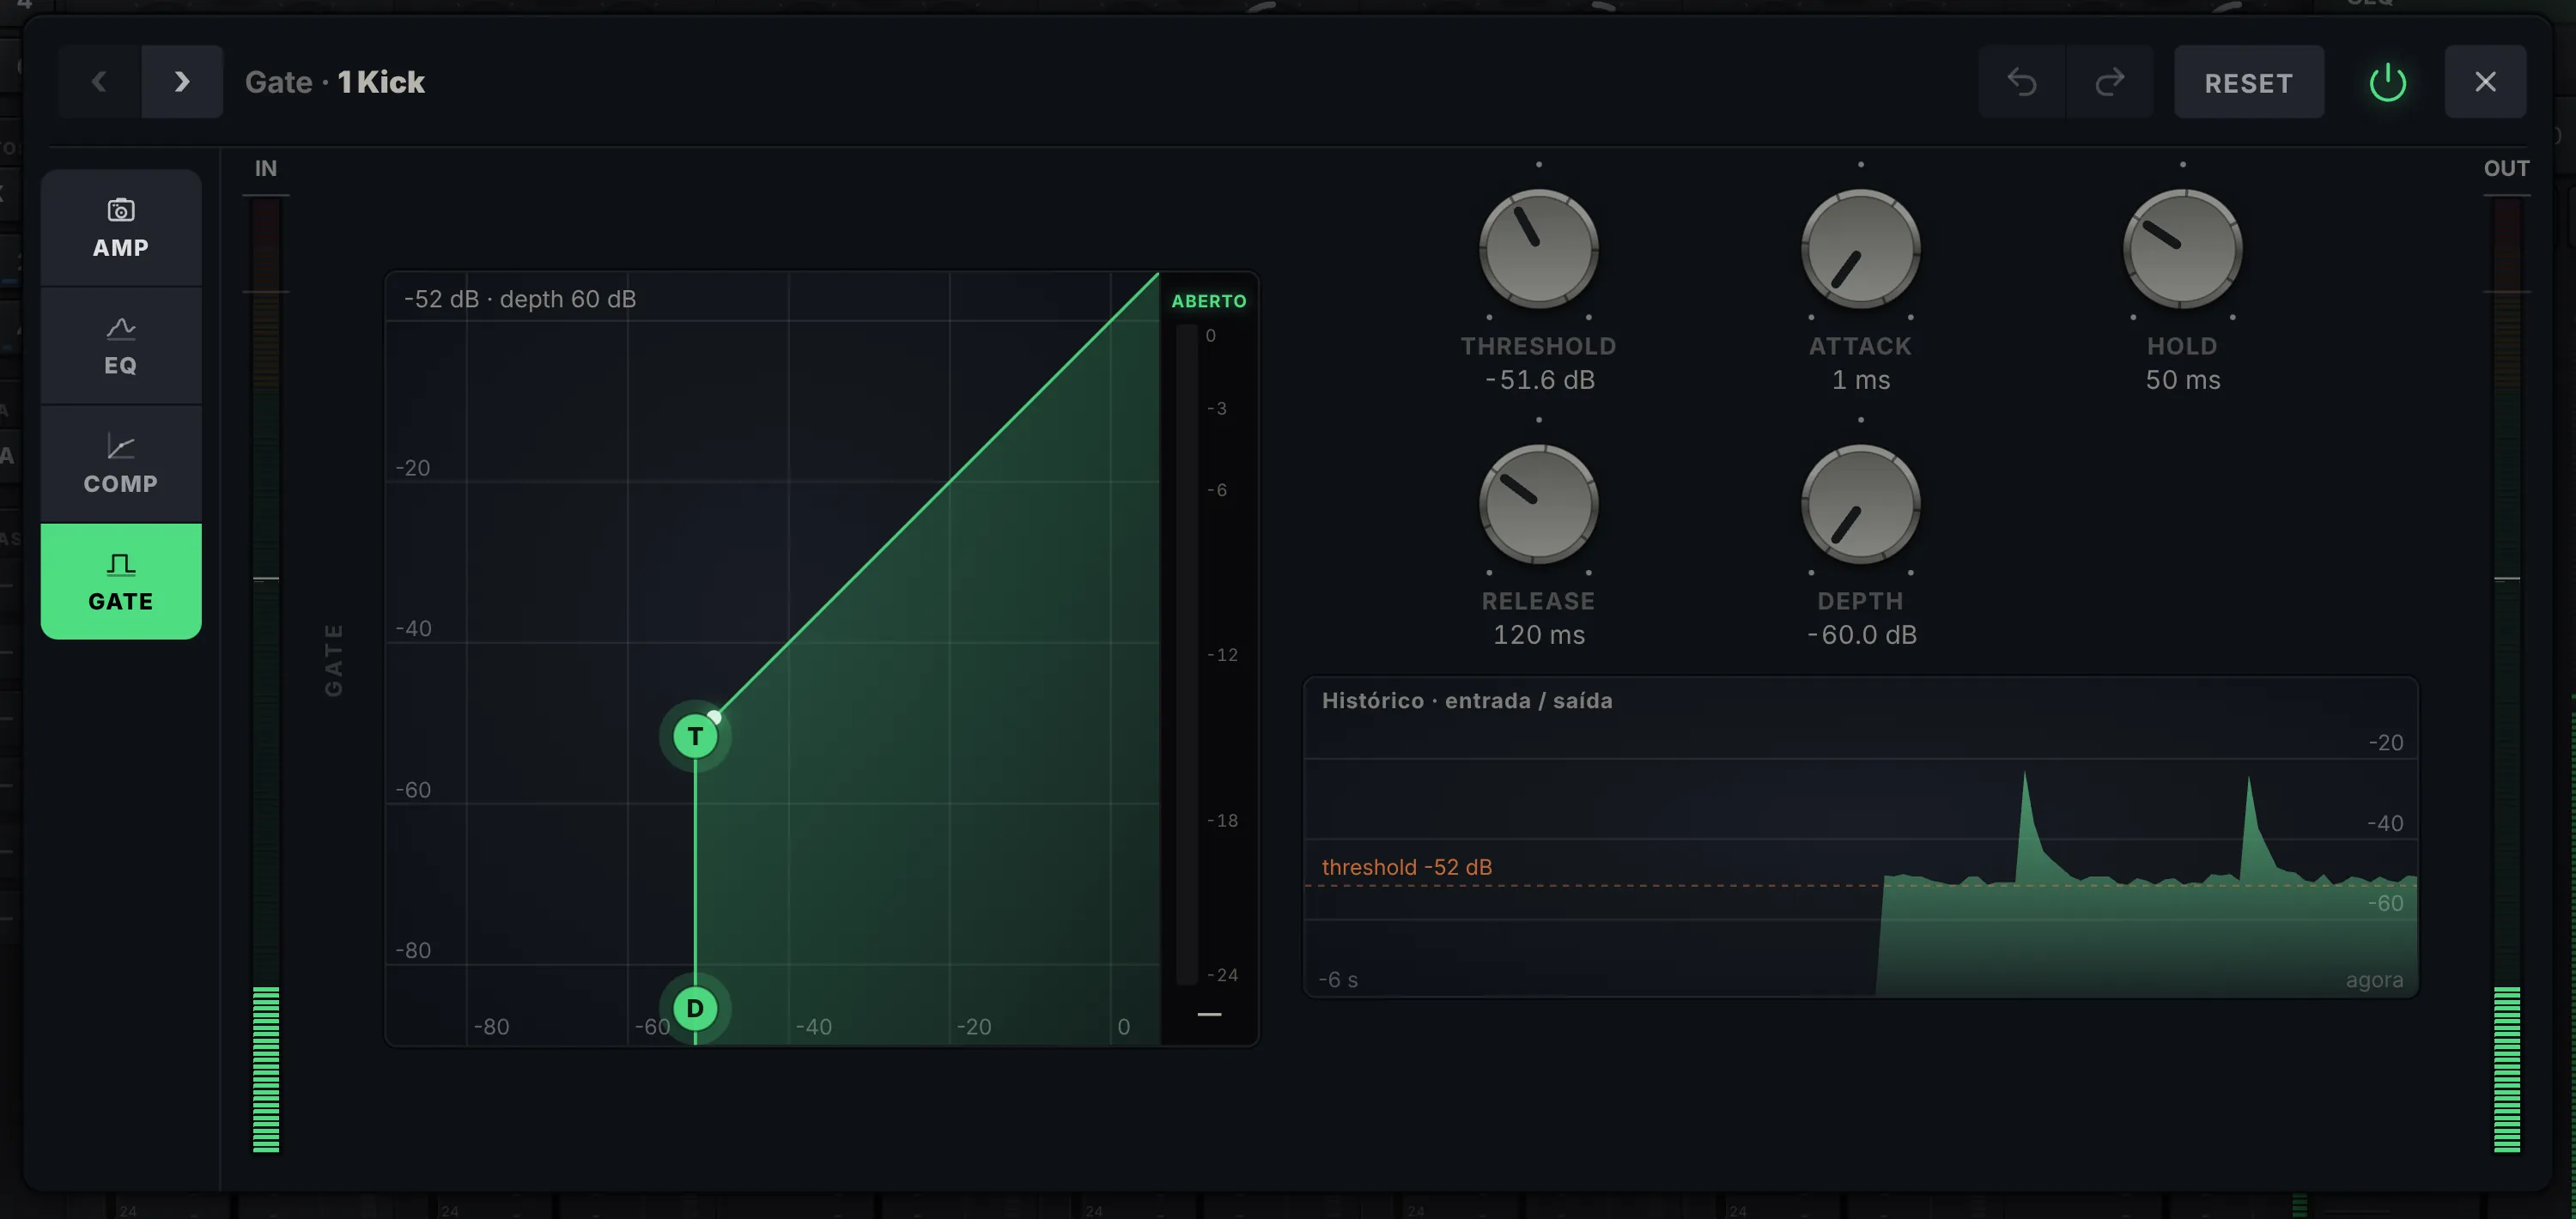Image resolution: width=2576 pixels, height=1219 pixels.
Task: Click the 'Gate · 1 Kick' title
Action: click(335, 82)
